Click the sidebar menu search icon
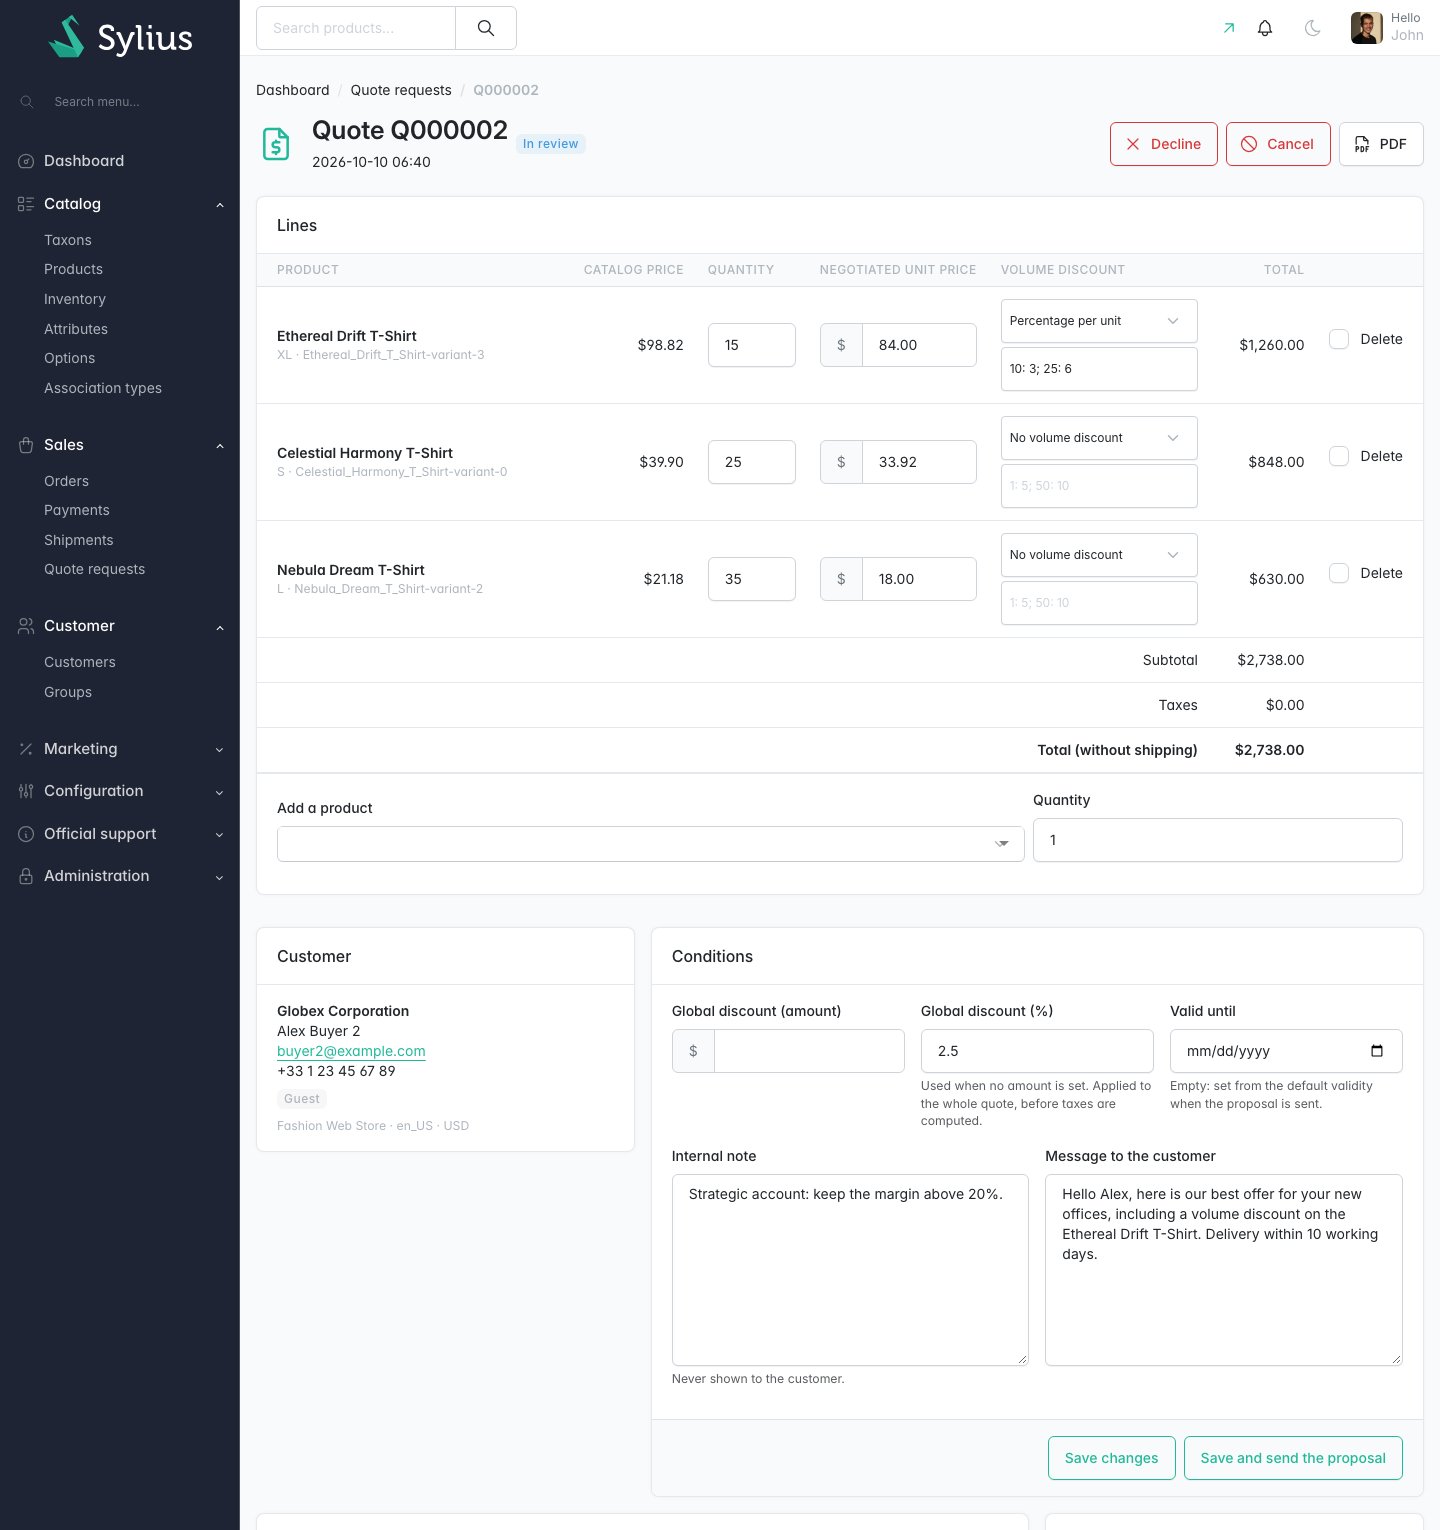Viewport: 1440px width, 1530px height. tap(27, 102)
